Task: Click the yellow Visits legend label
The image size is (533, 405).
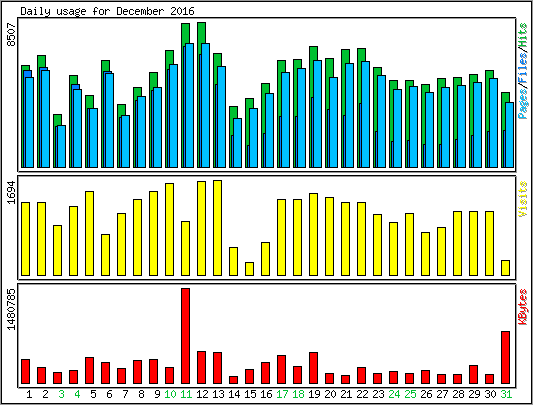Action: (523, 199)
